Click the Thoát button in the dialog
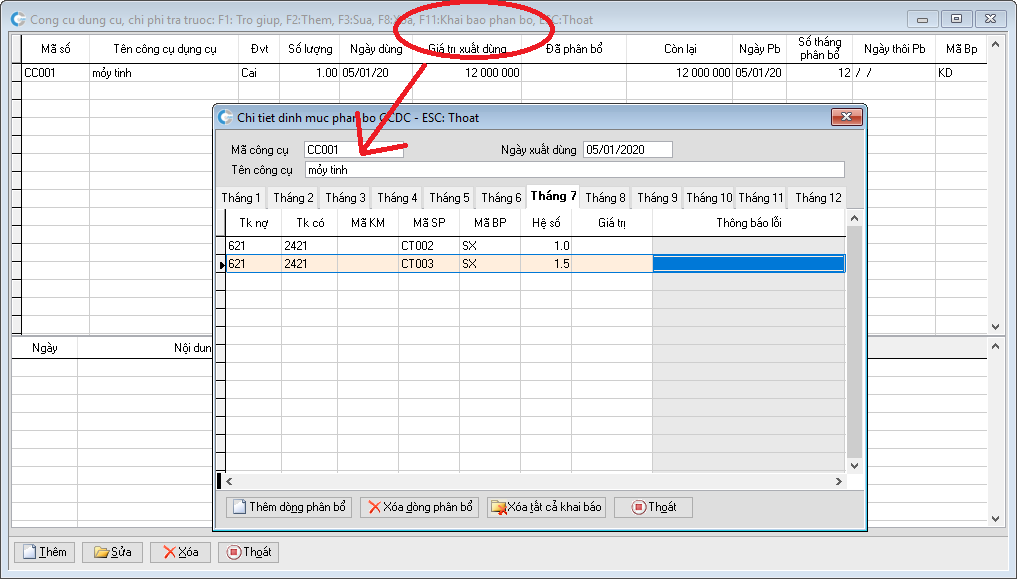This screenshot has width=1017, height=579. [x=653, y=507]
